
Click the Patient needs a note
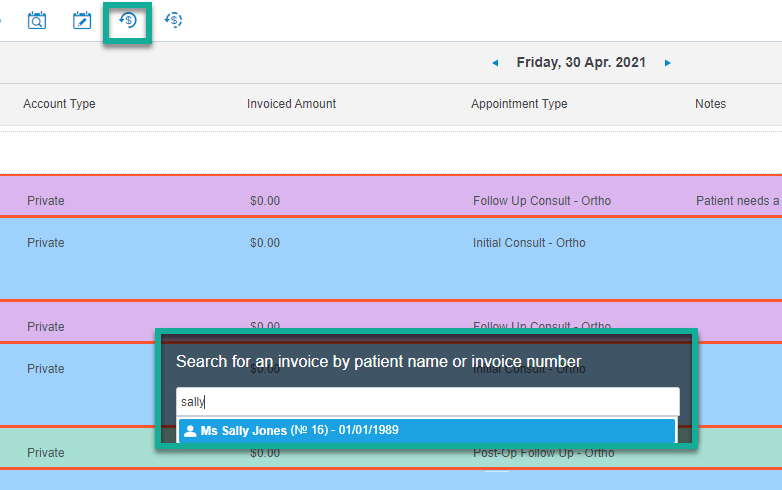click(x=738, y=201)
